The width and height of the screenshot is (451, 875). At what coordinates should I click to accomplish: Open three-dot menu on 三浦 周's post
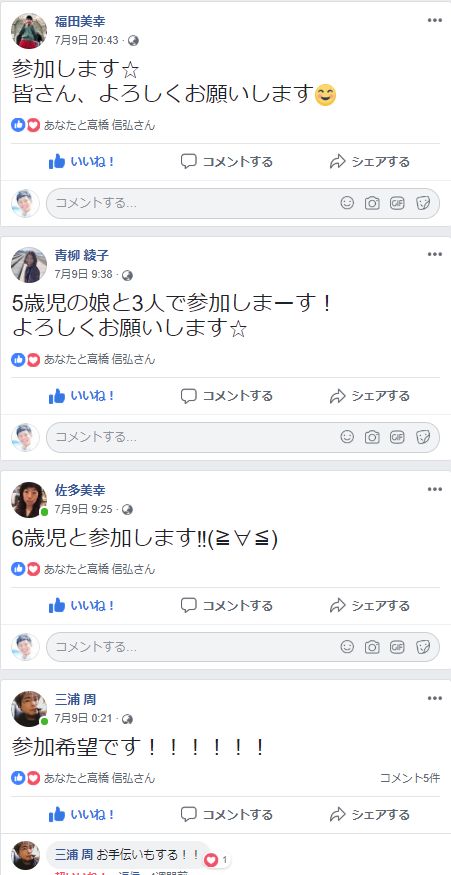[434, 698]
